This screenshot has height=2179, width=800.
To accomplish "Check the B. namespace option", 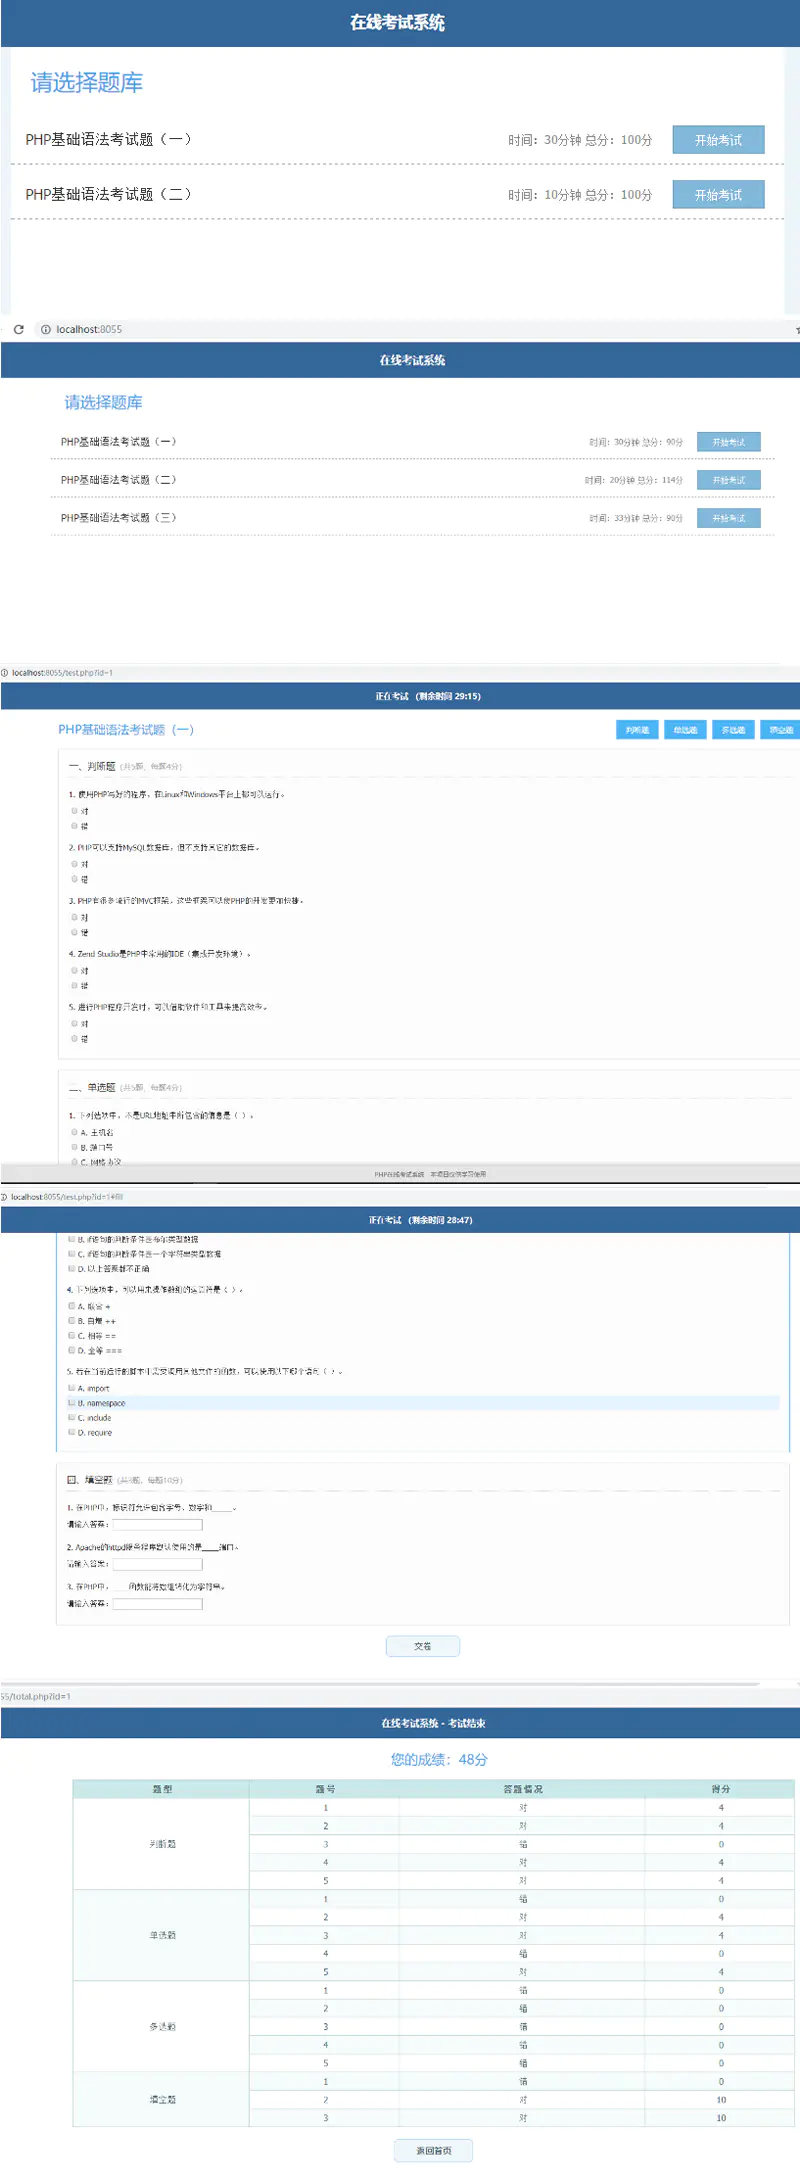I will (72, 1403).
